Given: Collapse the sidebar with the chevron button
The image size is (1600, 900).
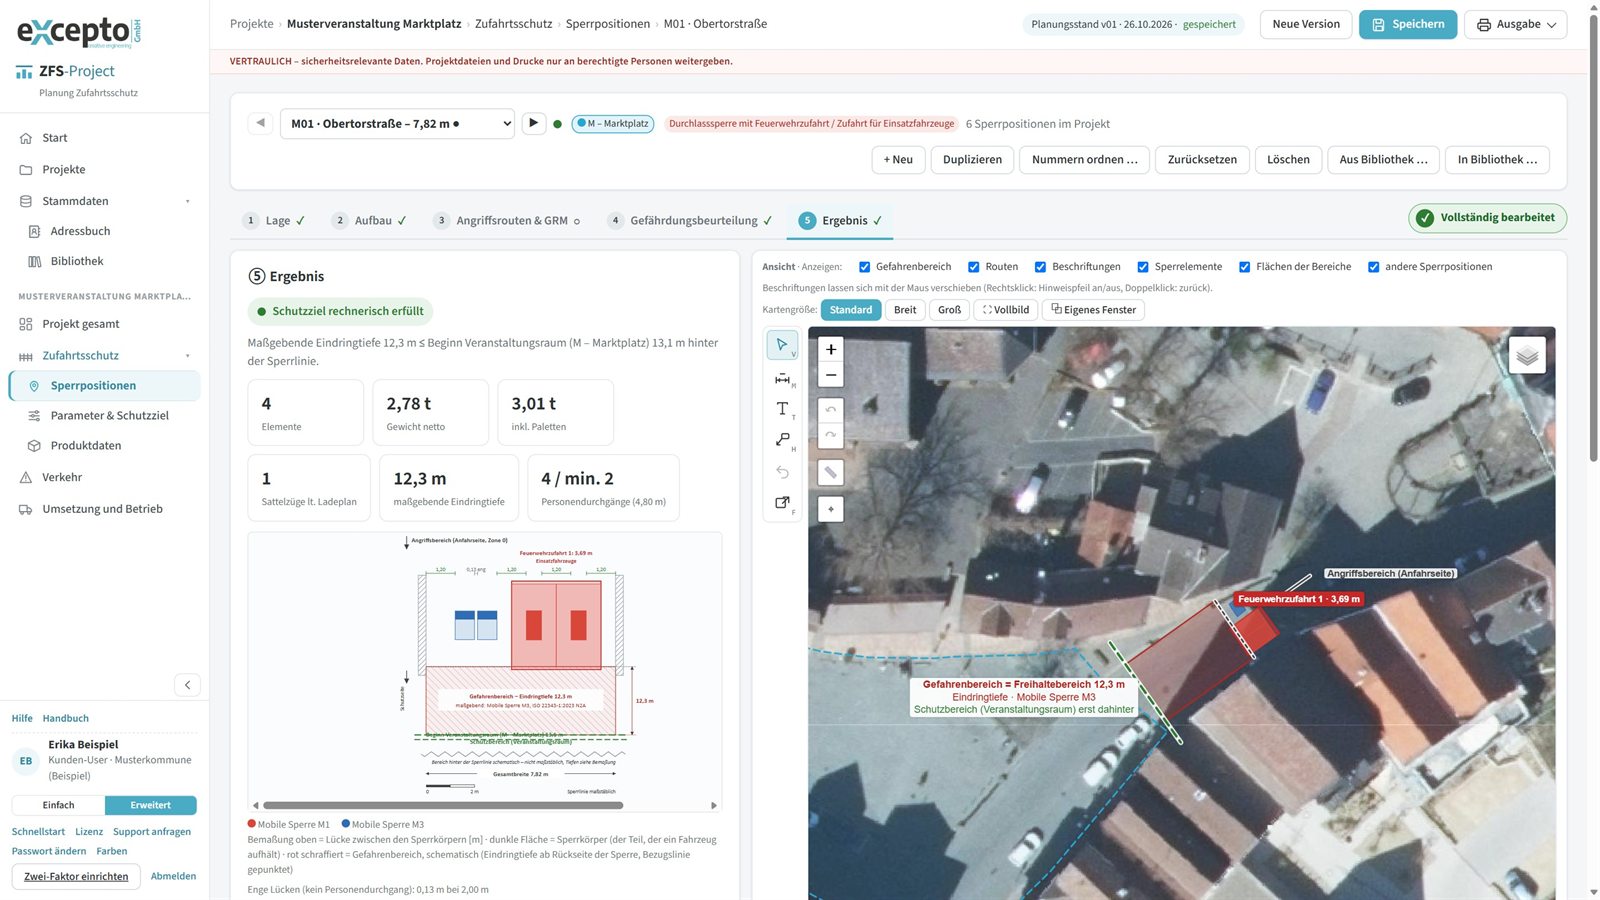Looking at the screenshot, I should tap(187, 685).
